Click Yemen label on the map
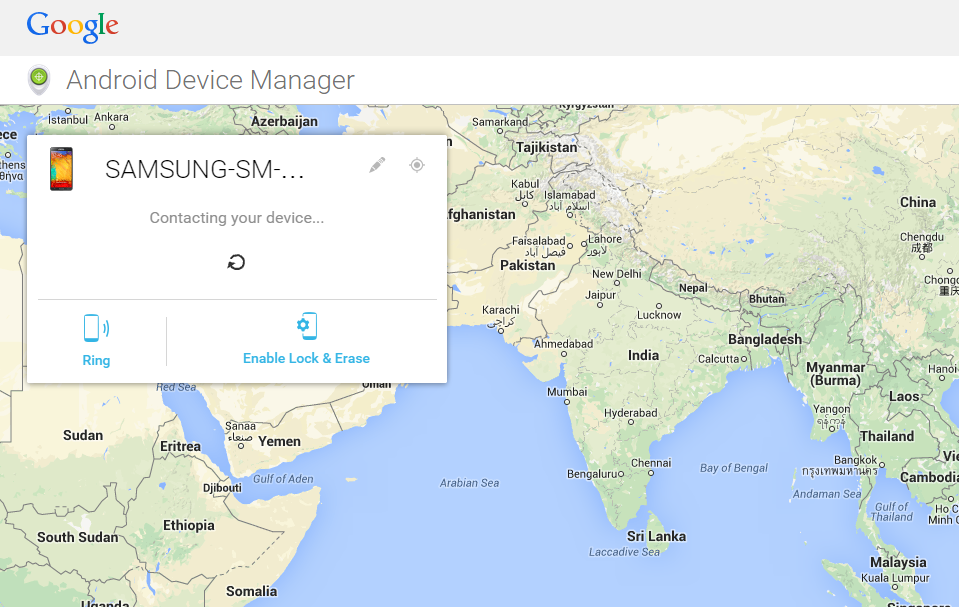Image resolution: width=959 pixels, height=607 pixels. (279, 441)
